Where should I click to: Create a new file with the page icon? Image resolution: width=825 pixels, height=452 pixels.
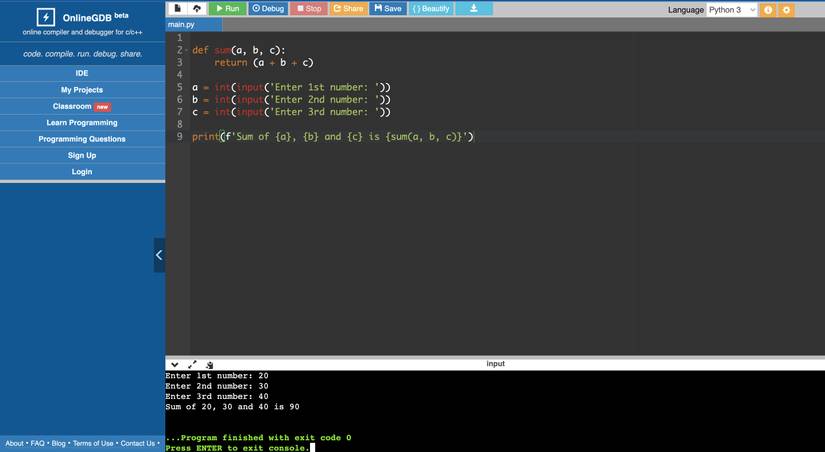click(178, 8)
